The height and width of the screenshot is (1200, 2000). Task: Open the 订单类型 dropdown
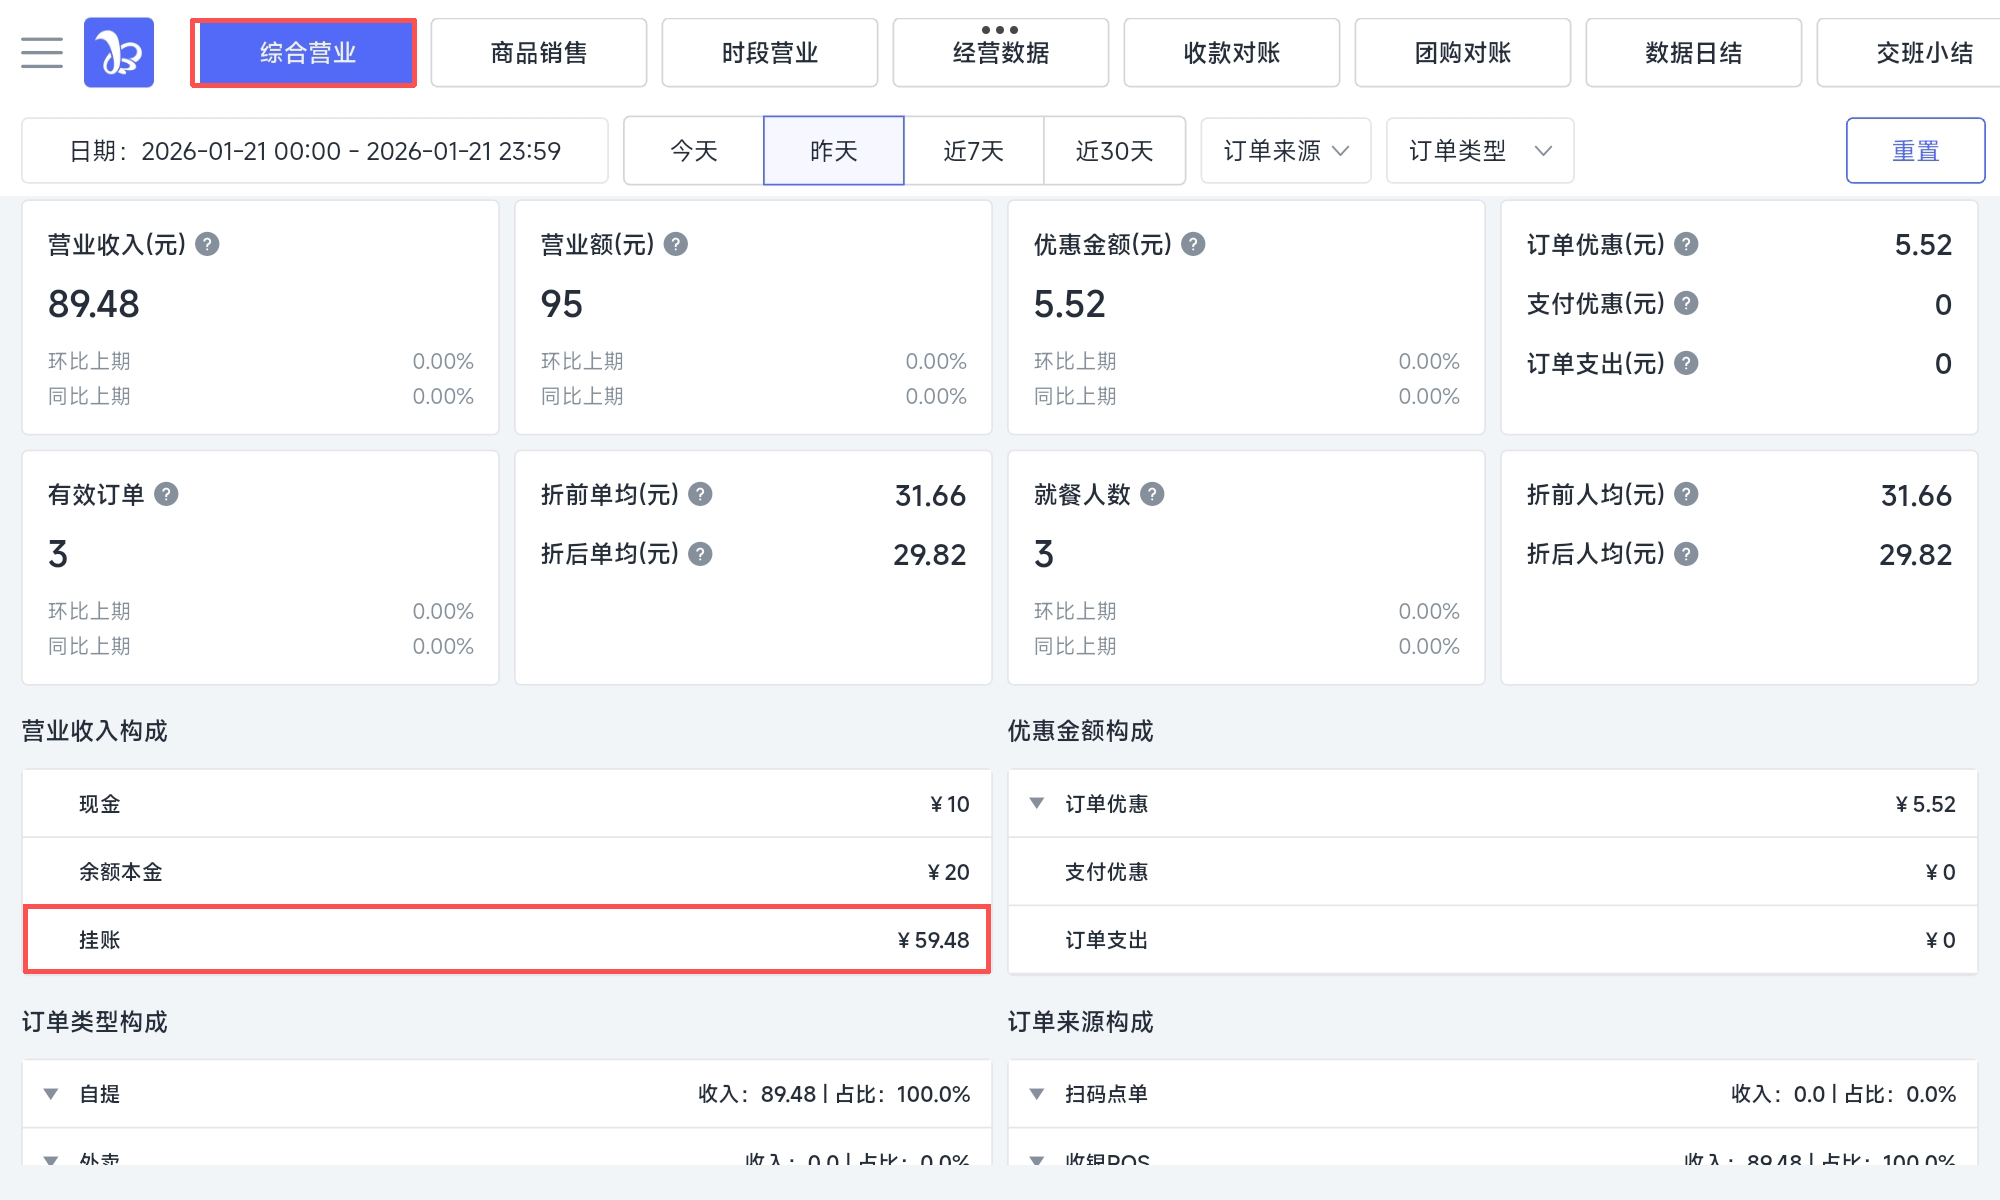(x=1479, y=151)
